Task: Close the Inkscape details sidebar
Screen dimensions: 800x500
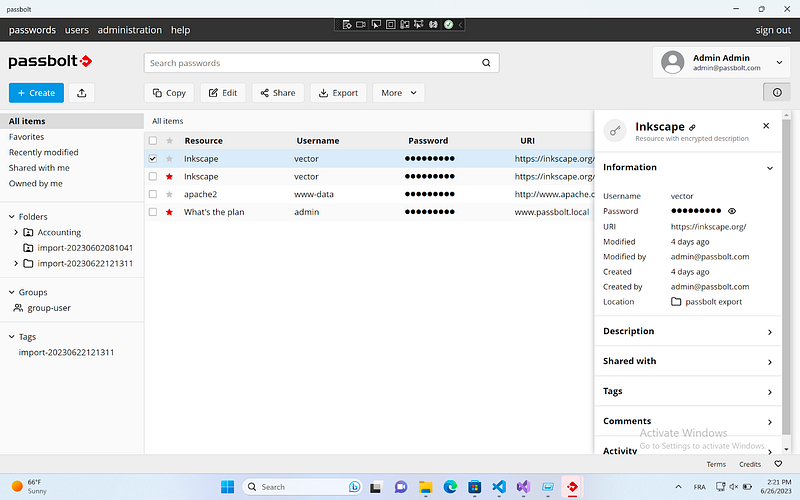Action: 766,126
